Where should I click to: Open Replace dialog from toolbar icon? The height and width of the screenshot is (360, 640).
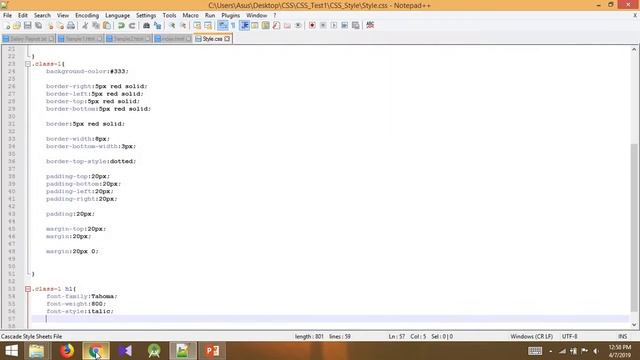(158, 25)
